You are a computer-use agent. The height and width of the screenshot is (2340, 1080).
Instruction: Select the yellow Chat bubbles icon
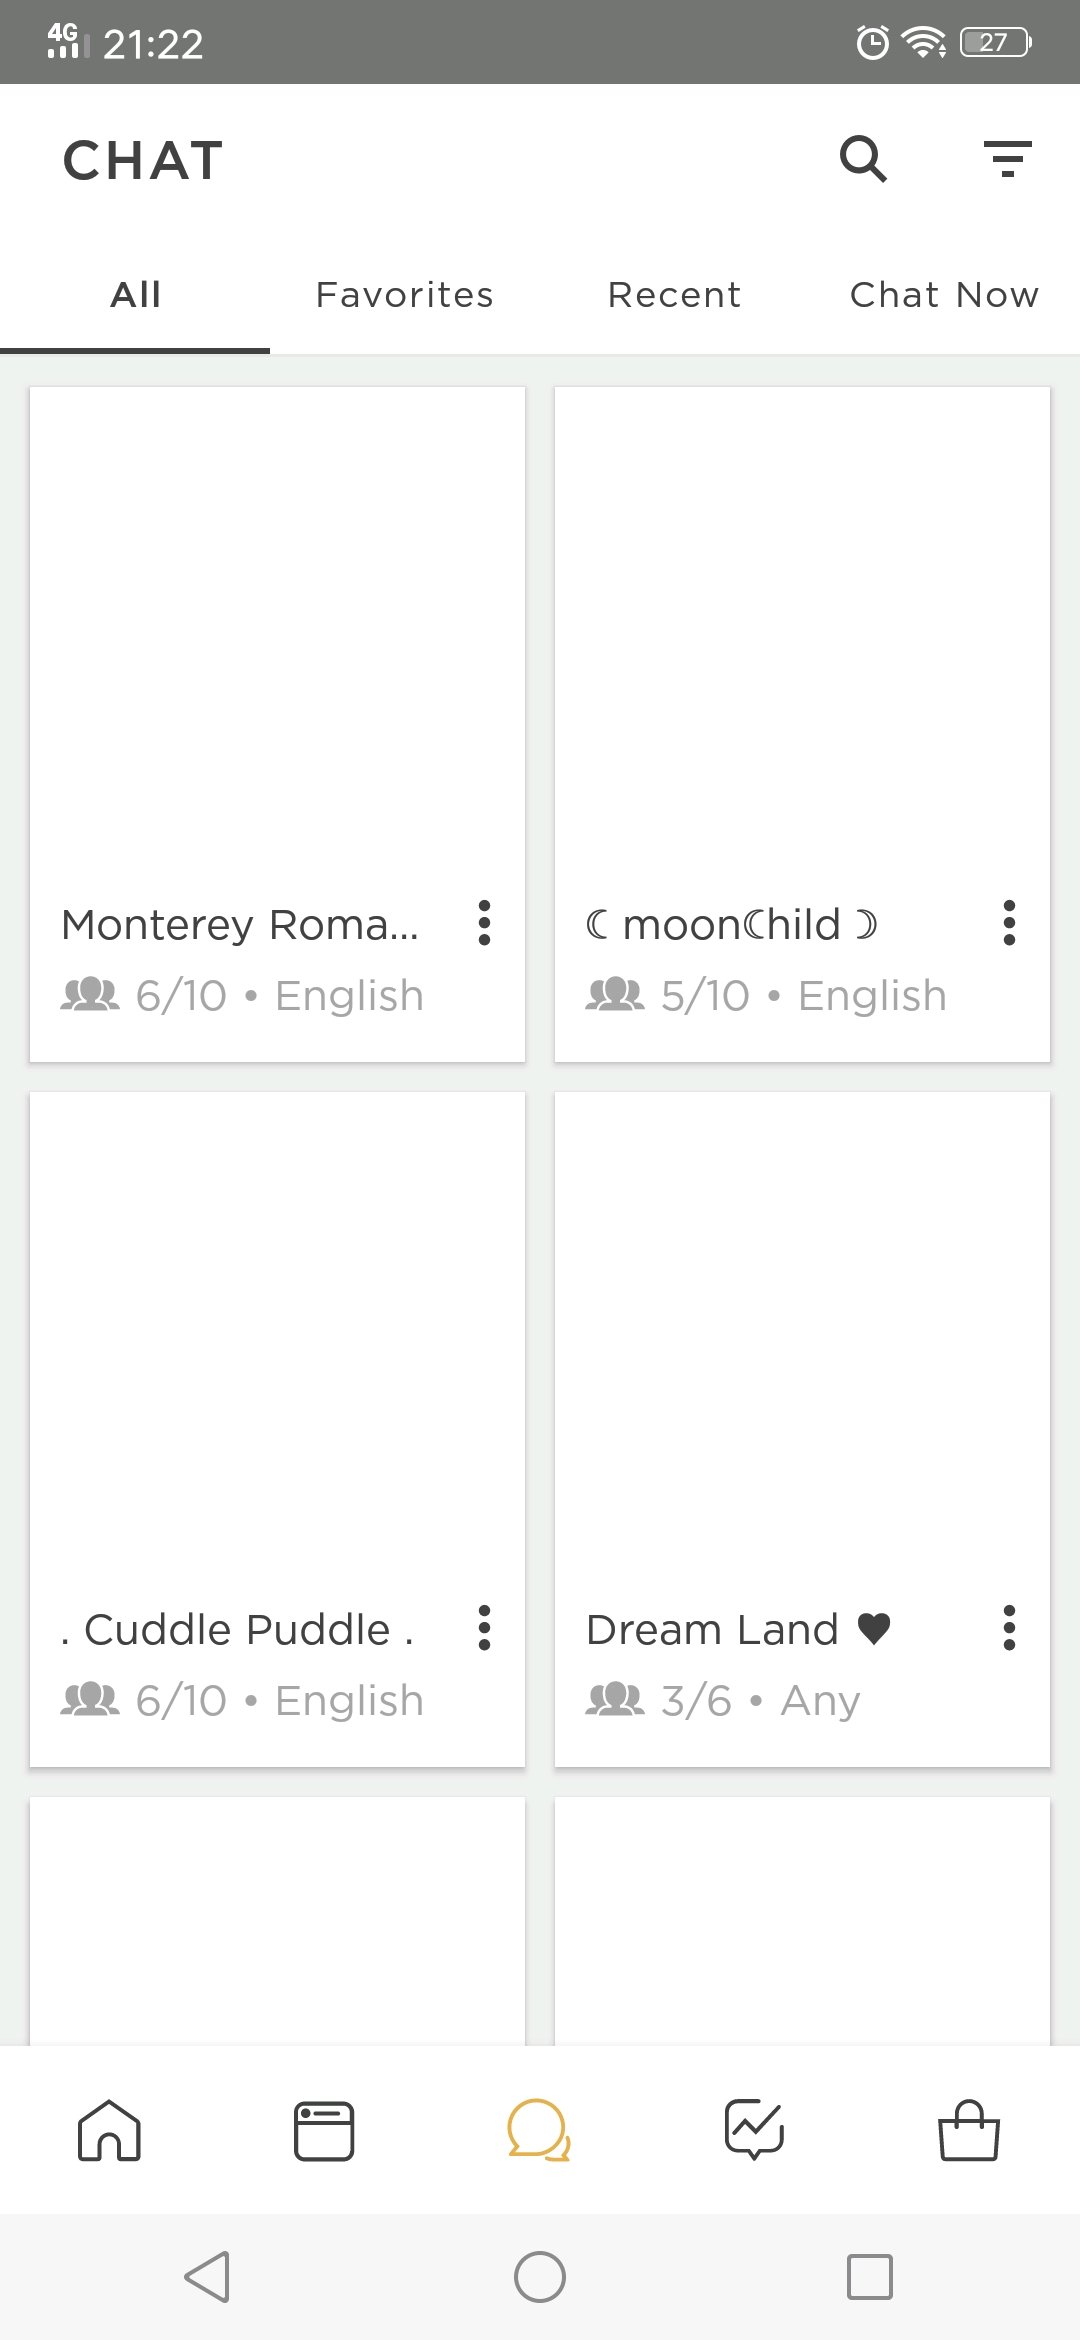[539, 2131]
